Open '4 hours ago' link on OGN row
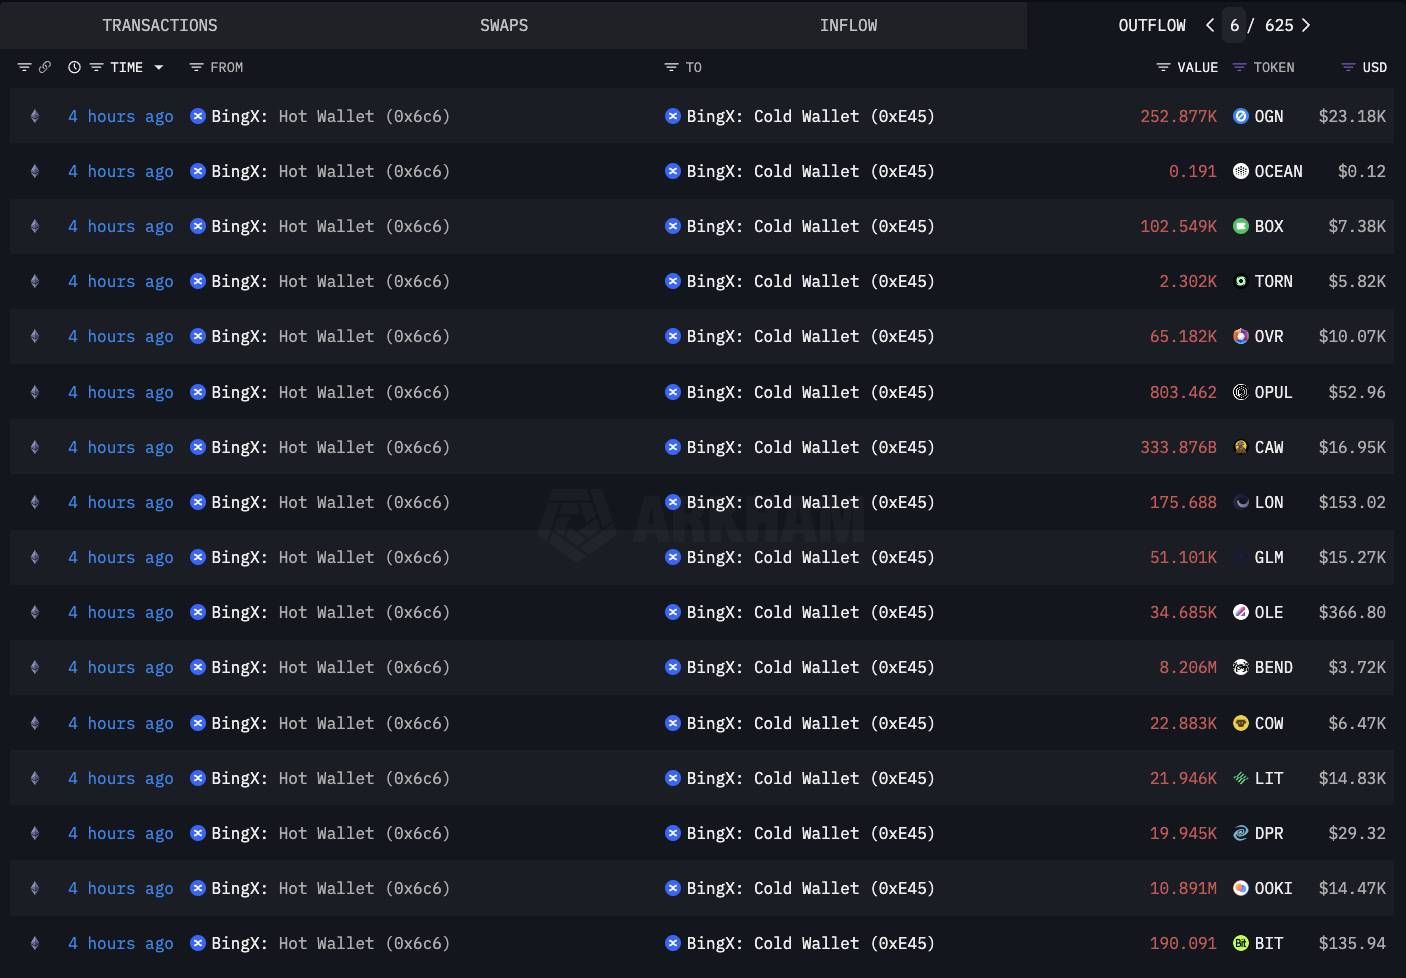The width and height of the screenshot is (1406, 978). [121, 116]
